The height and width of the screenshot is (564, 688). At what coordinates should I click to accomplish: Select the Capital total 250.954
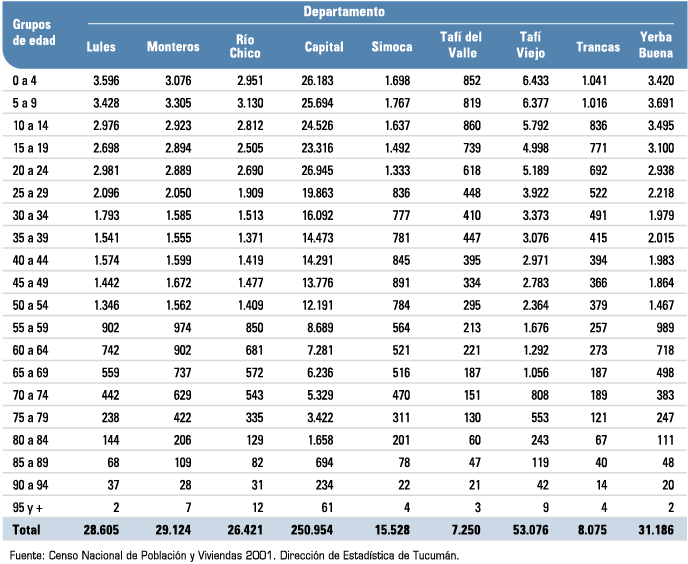pos(312,530)
